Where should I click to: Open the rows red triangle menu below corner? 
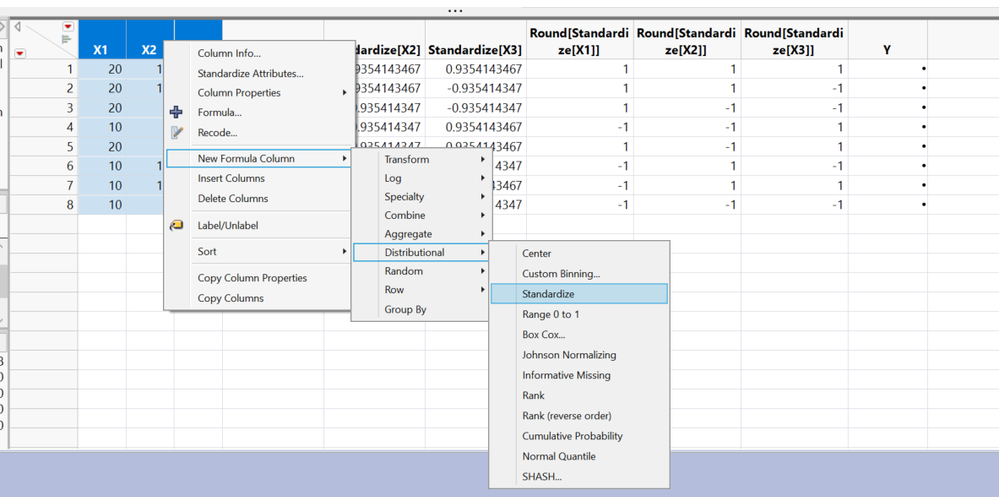[20, 54]
